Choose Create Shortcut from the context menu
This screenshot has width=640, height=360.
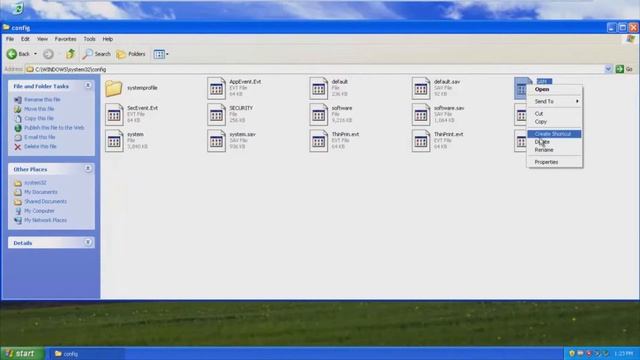pos(555,134)
